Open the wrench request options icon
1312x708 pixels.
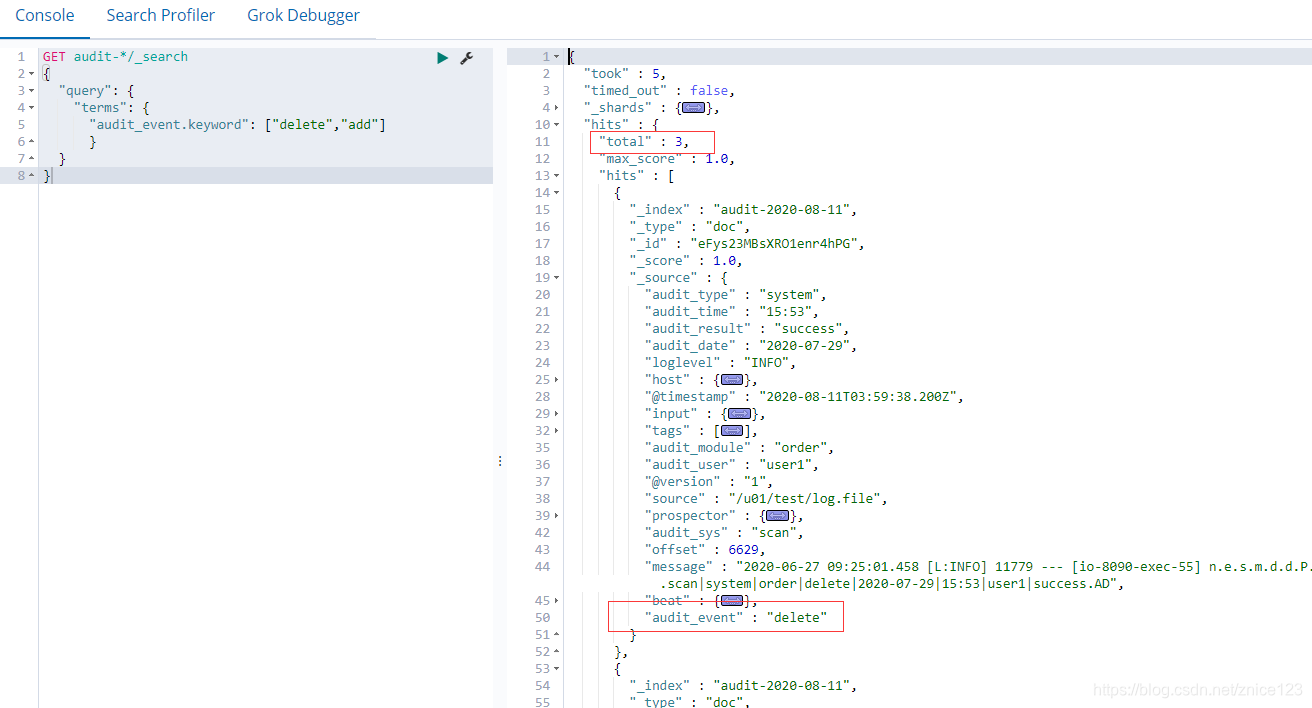tap(466, 58)
